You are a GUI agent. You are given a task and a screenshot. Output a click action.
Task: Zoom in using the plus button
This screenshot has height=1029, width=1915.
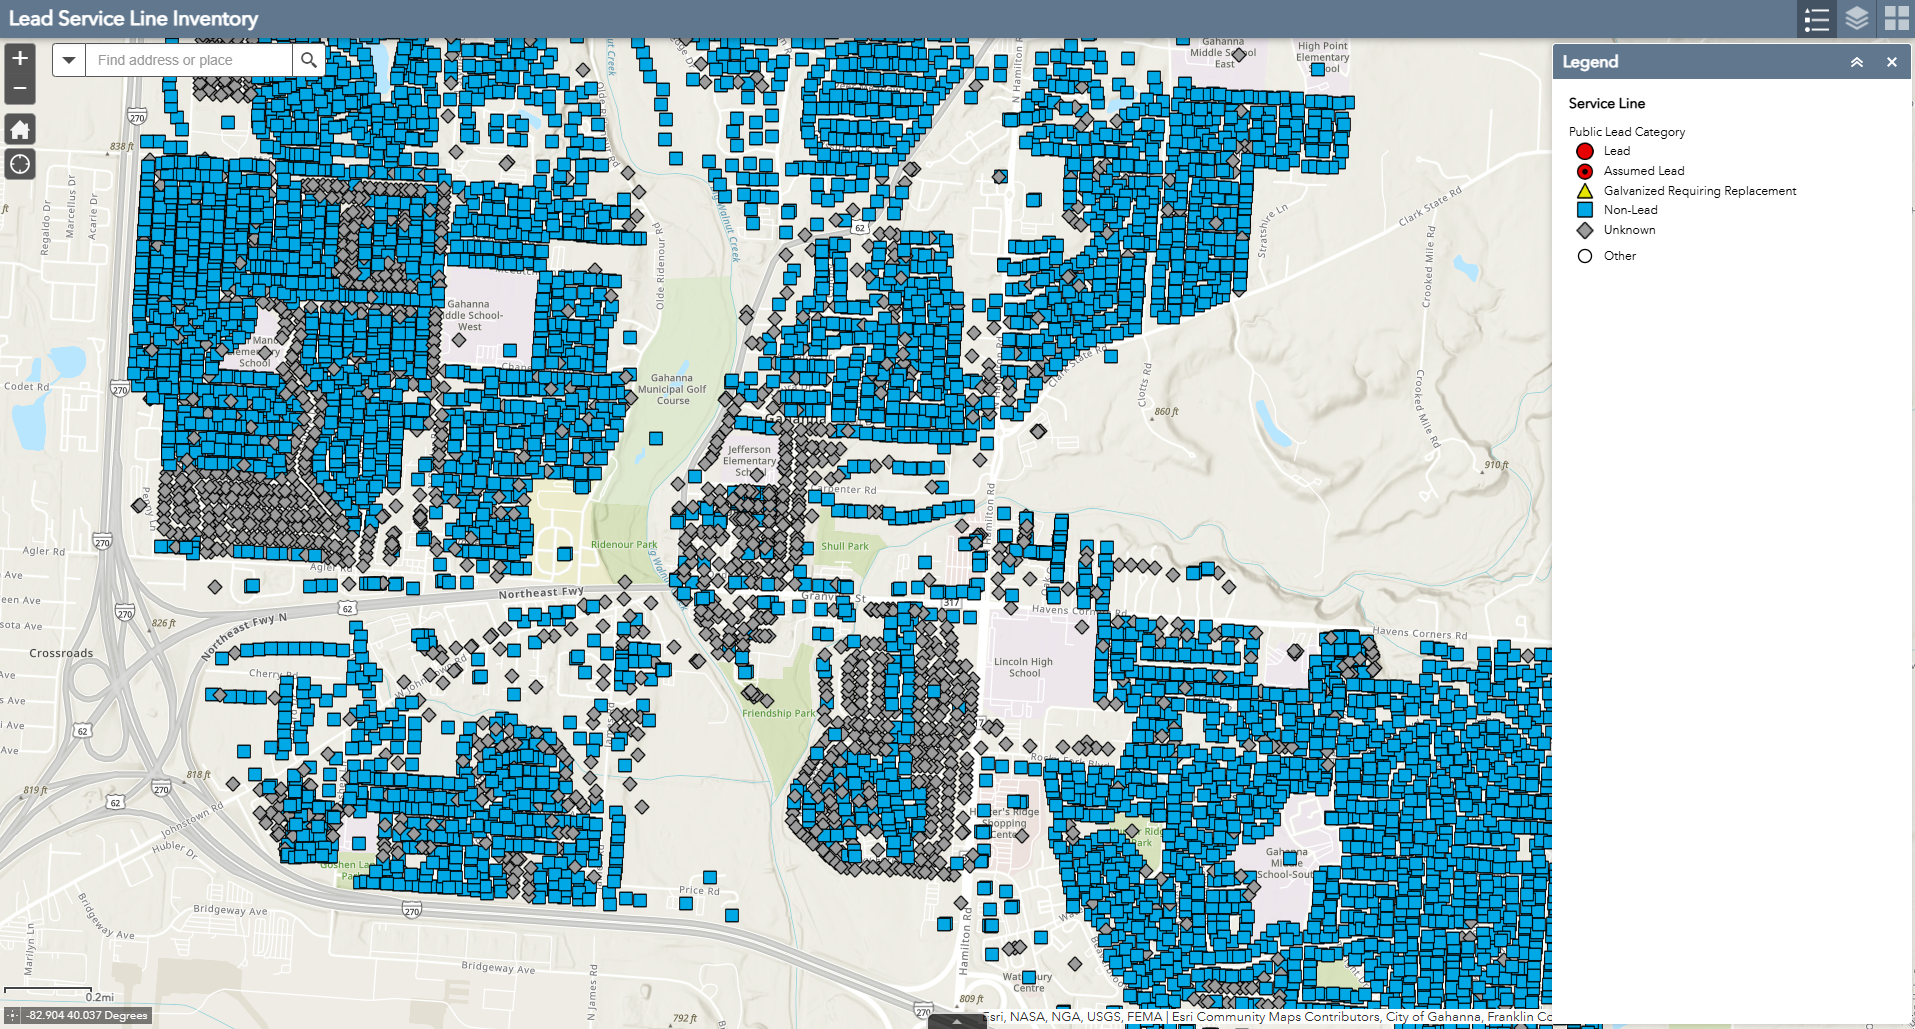coord(19,58)
